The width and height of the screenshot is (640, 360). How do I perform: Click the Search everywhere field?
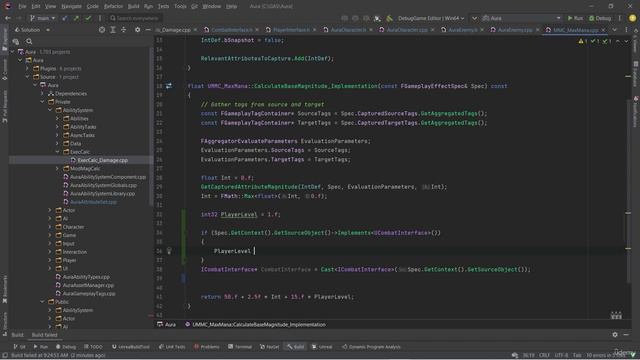click(x=135, y=18)
